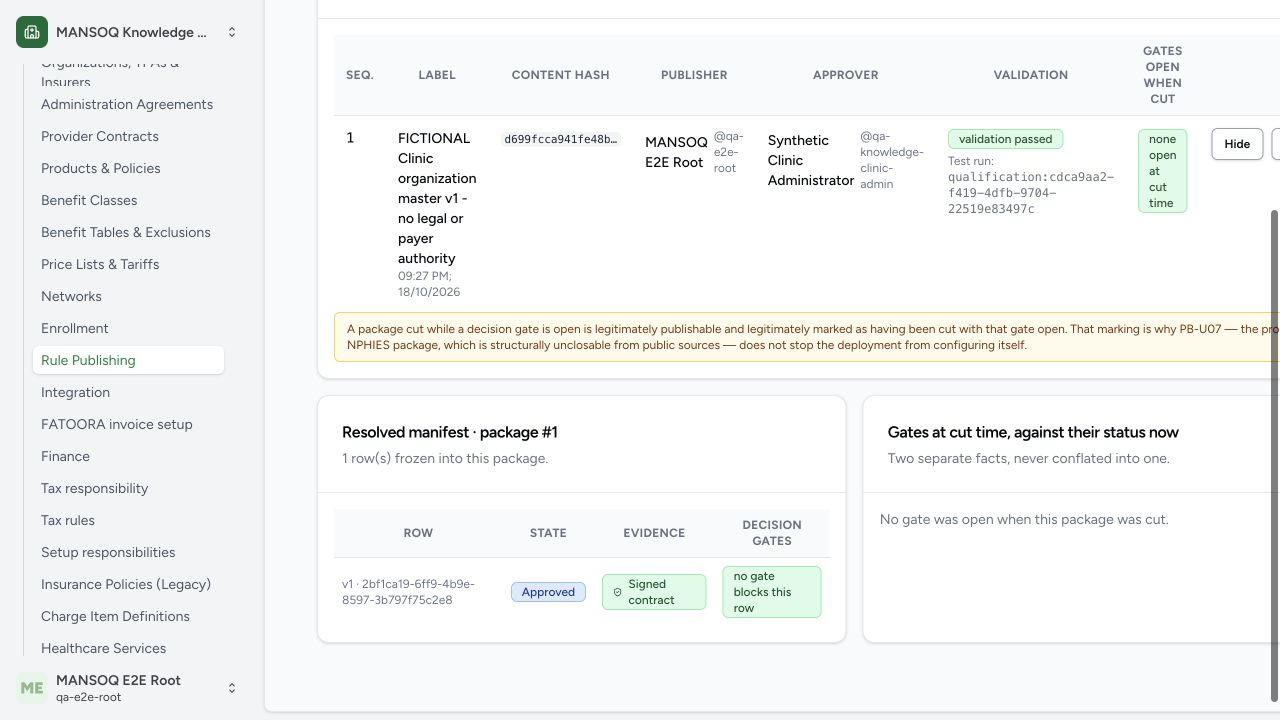The height and width of the screenshot is (720, 1280).
Task: Click the Publisher column header
Action: point(694,75)
